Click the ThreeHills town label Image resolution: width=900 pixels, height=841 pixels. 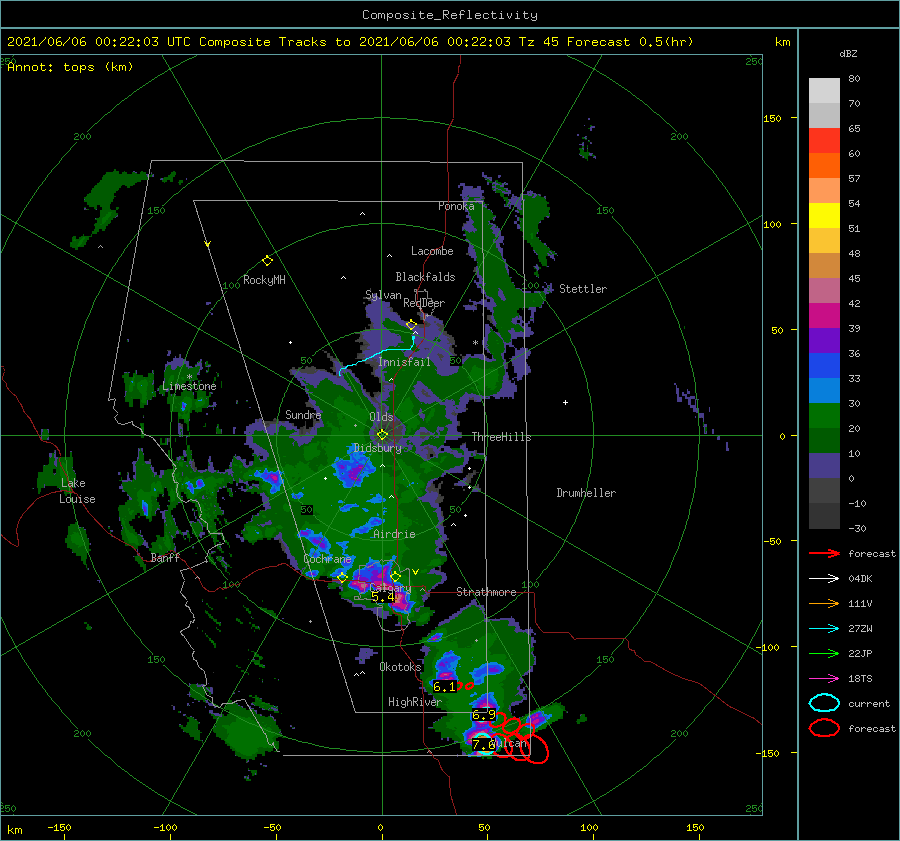pyautogui.click(x=501, y=437)
